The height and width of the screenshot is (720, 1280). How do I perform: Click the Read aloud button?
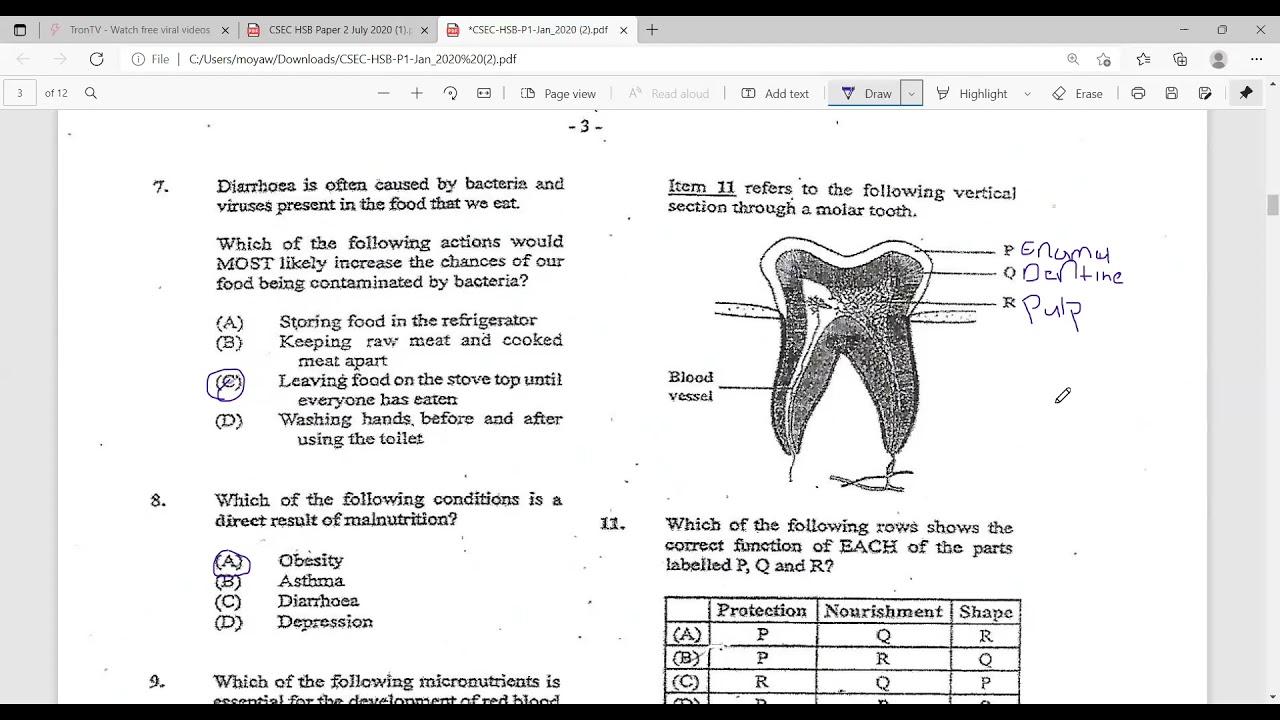point(668,93)
